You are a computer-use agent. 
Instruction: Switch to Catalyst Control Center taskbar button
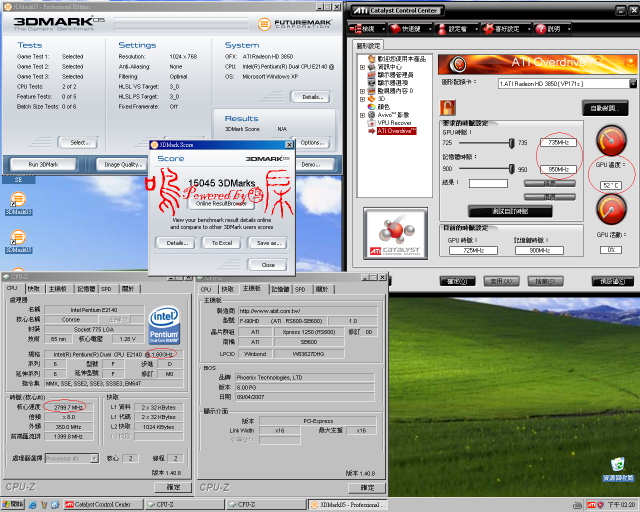pyautogui.click(x=104, y=505)
